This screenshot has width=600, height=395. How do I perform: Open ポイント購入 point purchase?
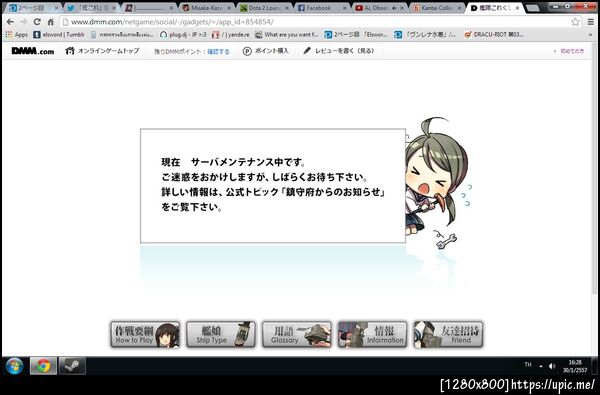click(x=266, y=51)
